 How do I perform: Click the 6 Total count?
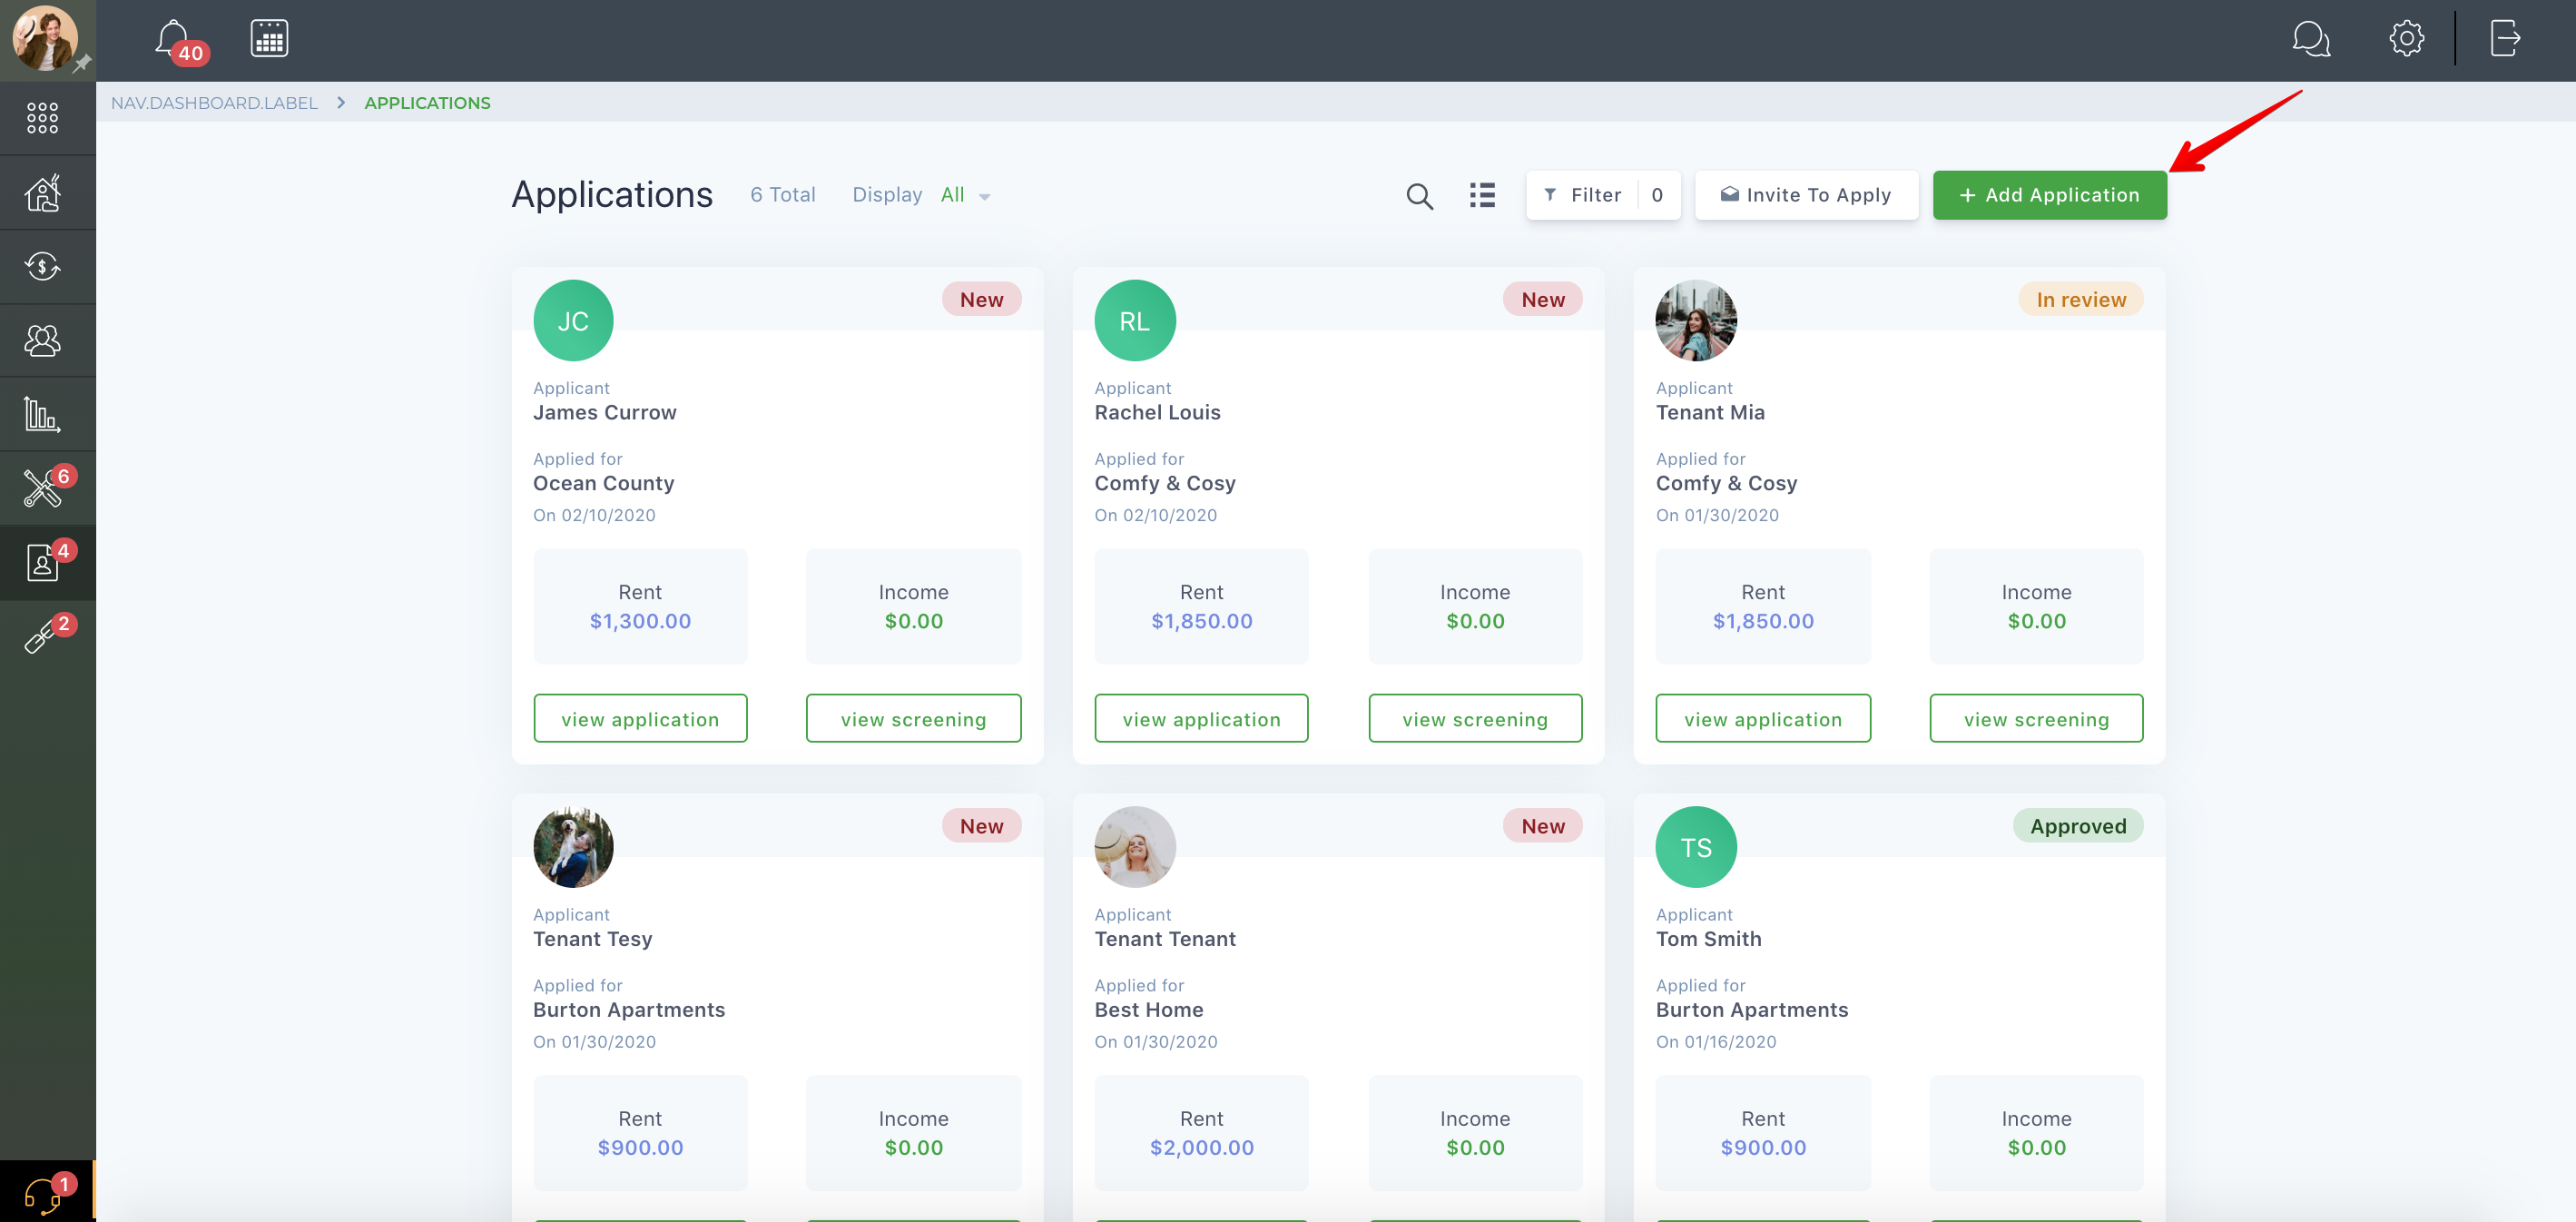[x=782, y=195]
